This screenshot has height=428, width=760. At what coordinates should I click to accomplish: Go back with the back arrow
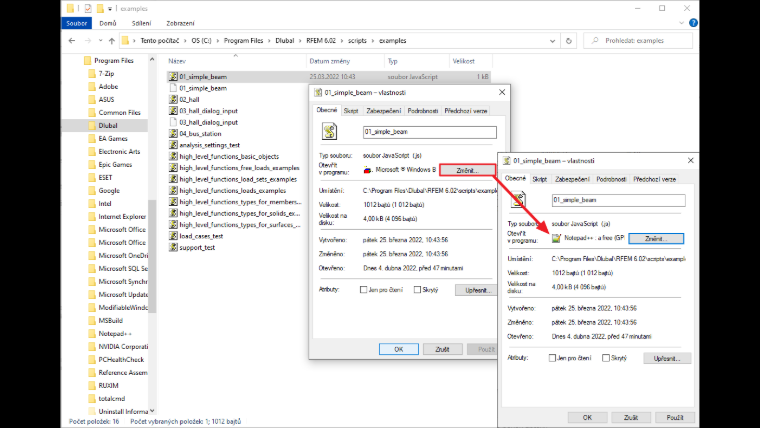point(72,41)
